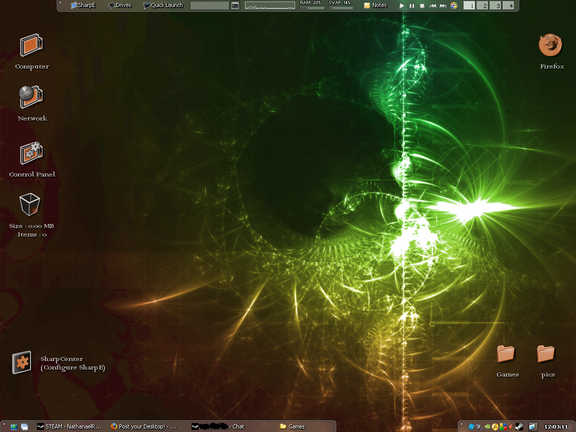Click the four-color shield tray icon

click(x=503, y=426)
